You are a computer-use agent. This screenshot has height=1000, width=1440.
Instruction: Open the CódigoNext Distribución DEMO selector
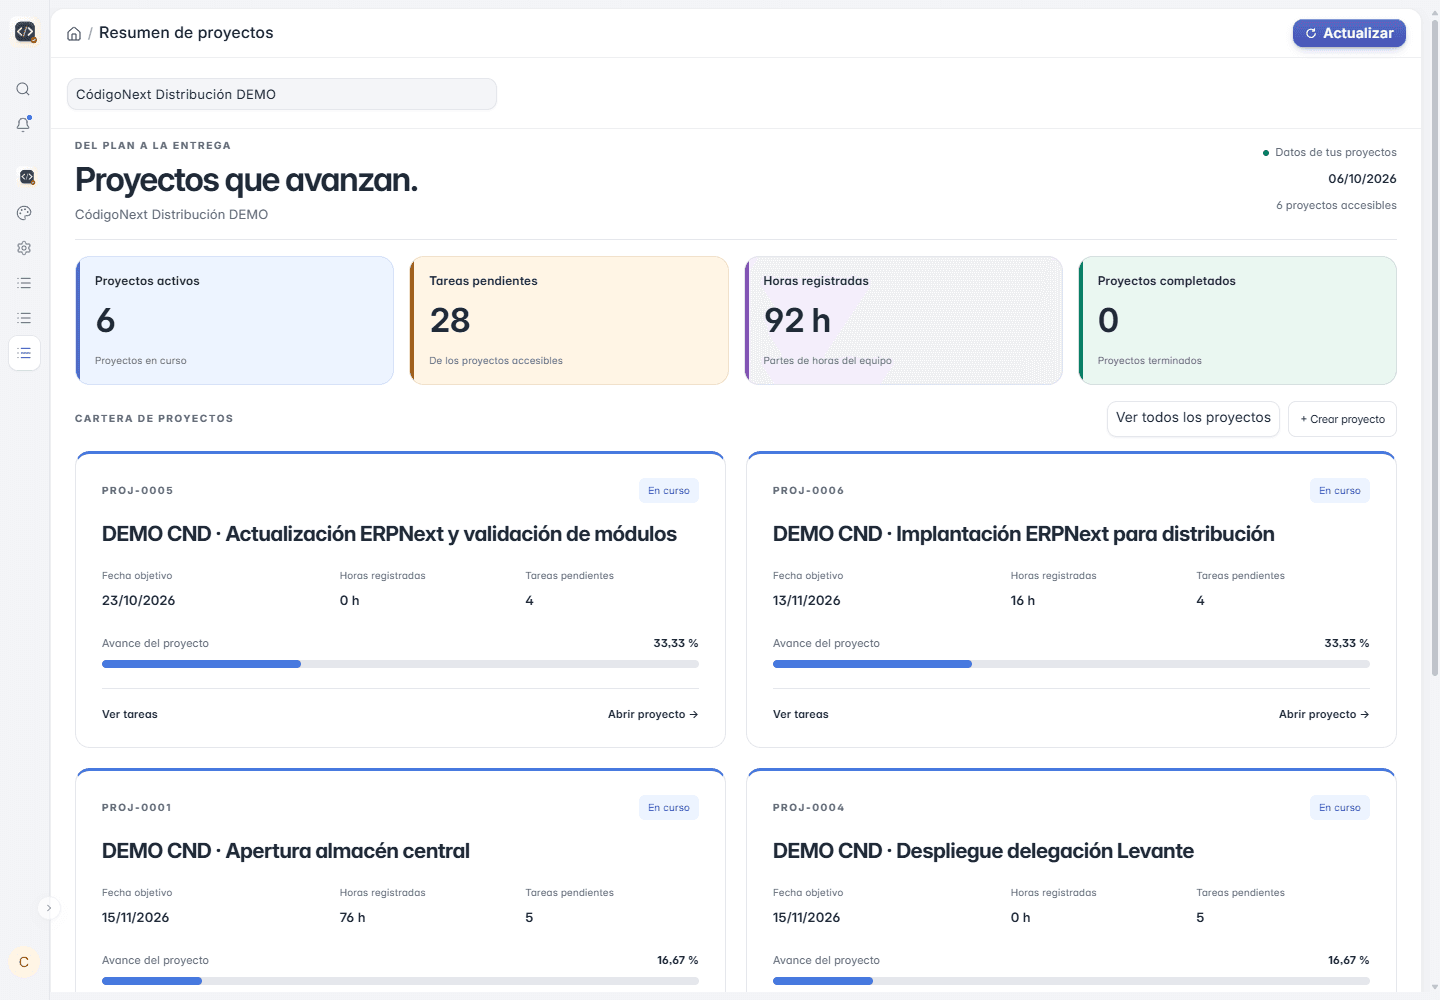tap(282, 94)
